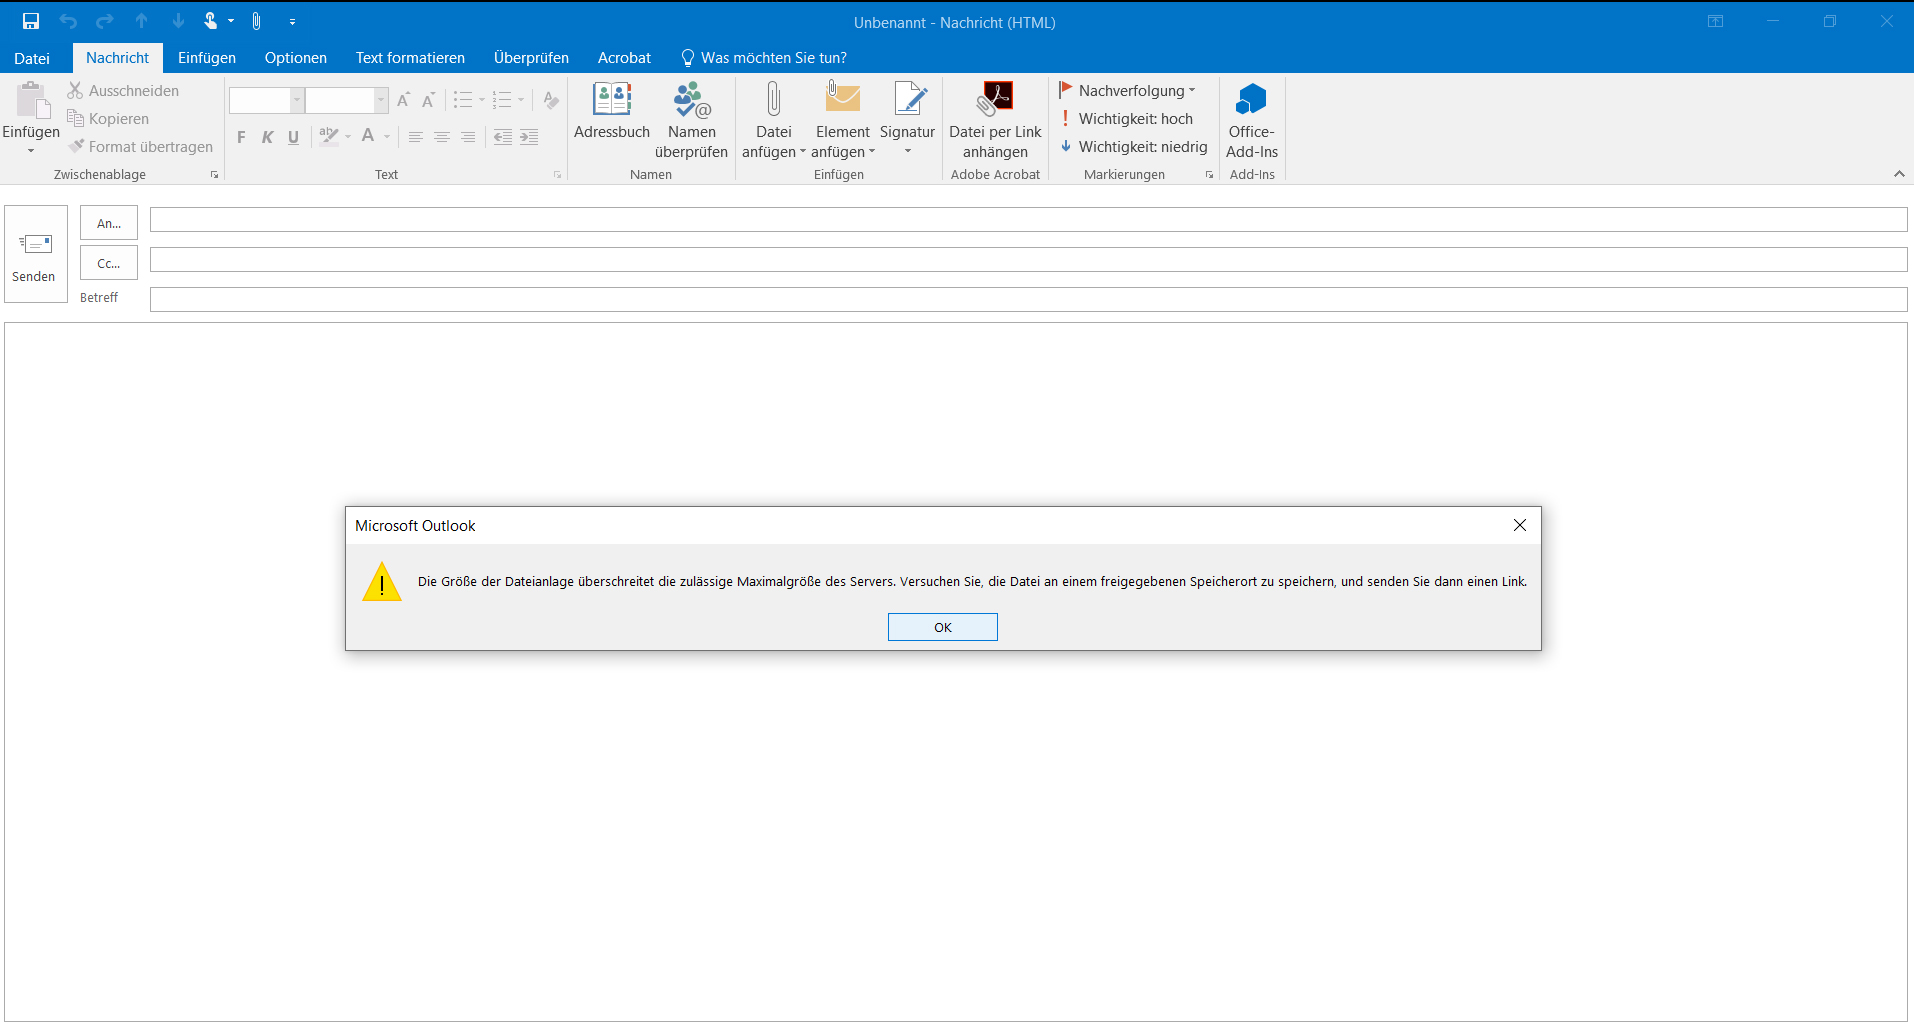This screenshot has width=1914, height=1032.
Task: Collapse the ribbon with chevron
Action: click(1899, 174)
